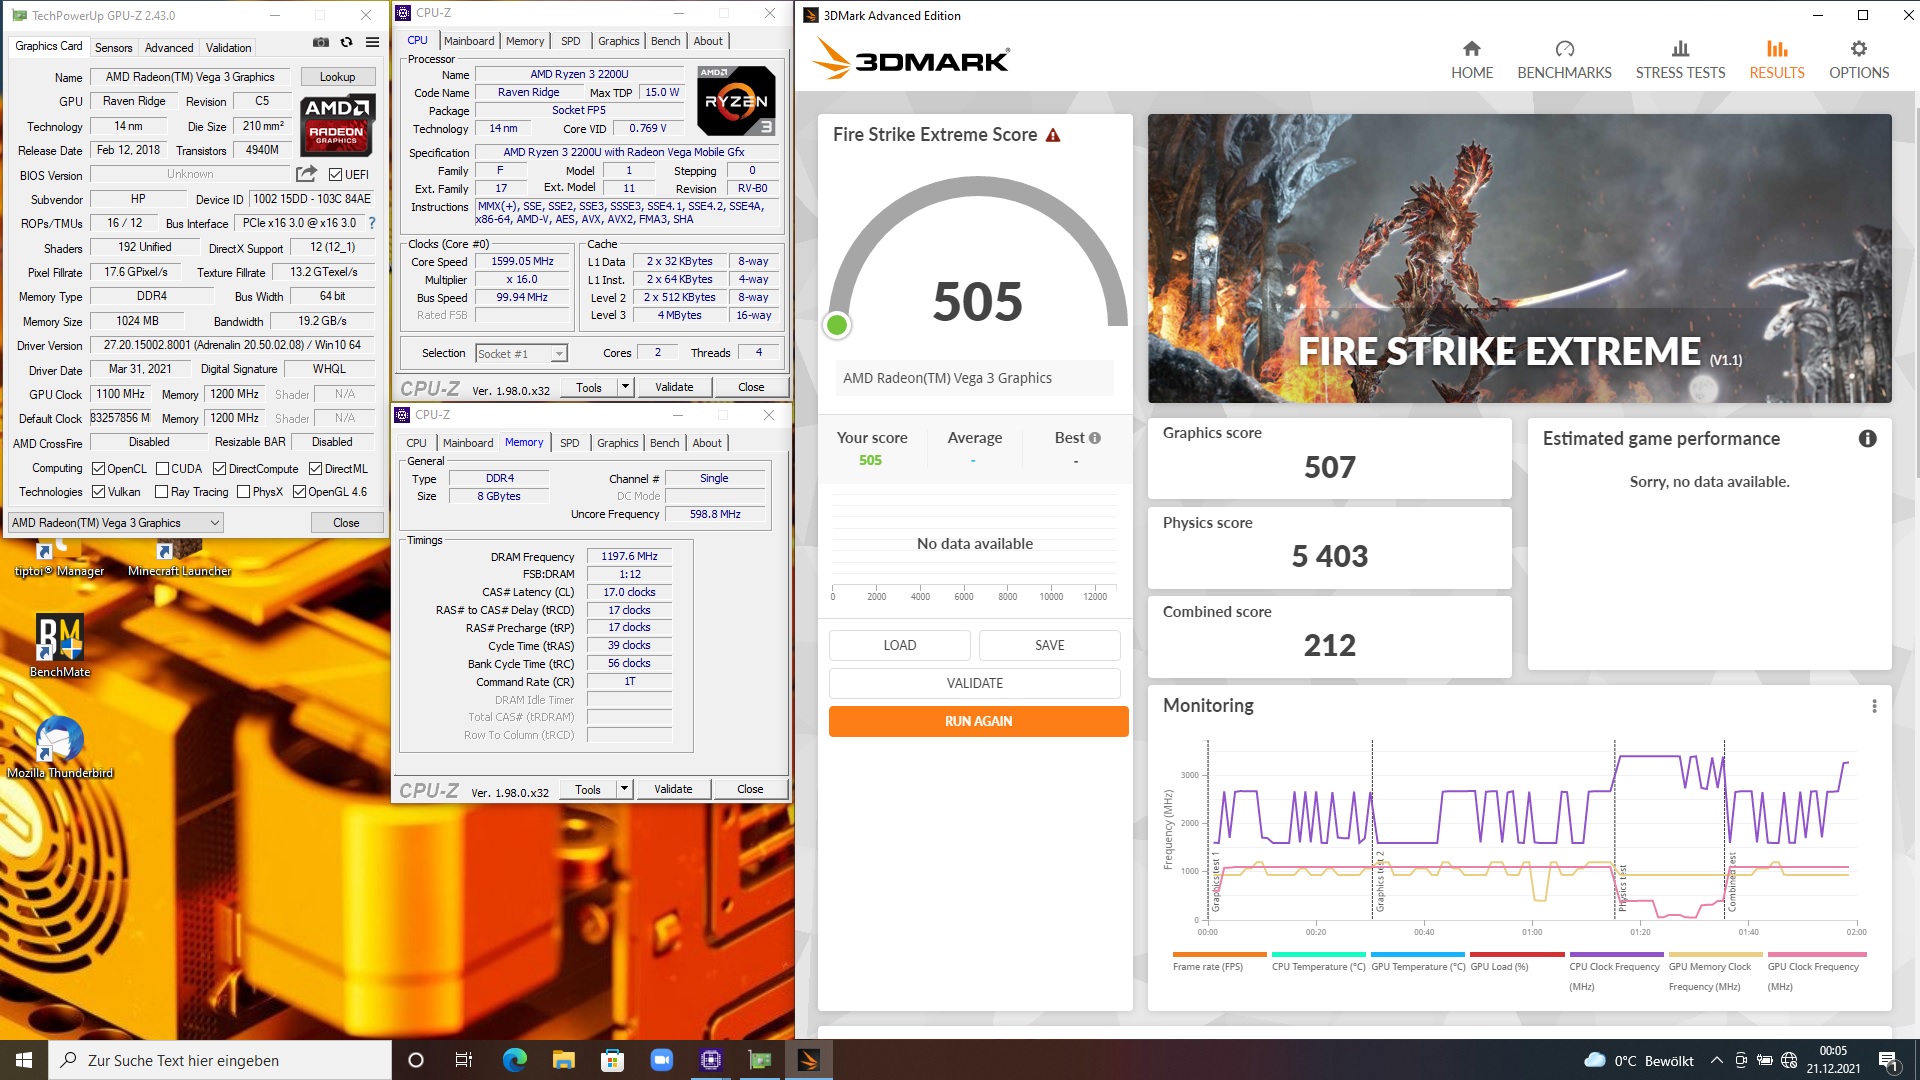Click the GPU Load (%) legend swatch

1517,955
